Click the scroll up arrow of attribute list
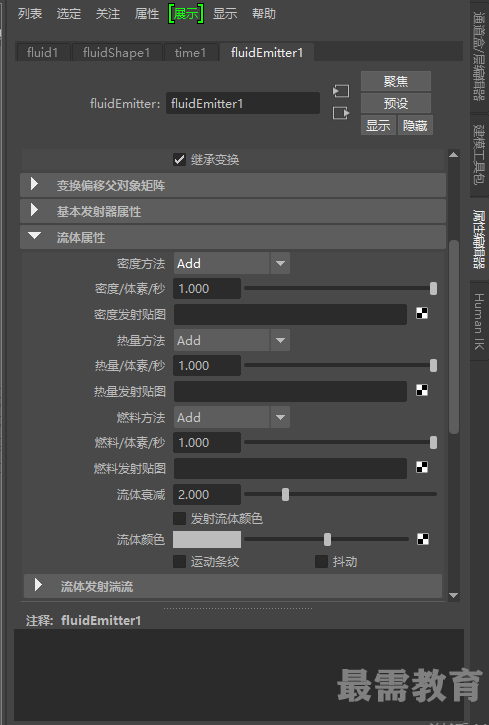Image resolution: width=489 pixels, height=725 pixels. tap(453, 155)
